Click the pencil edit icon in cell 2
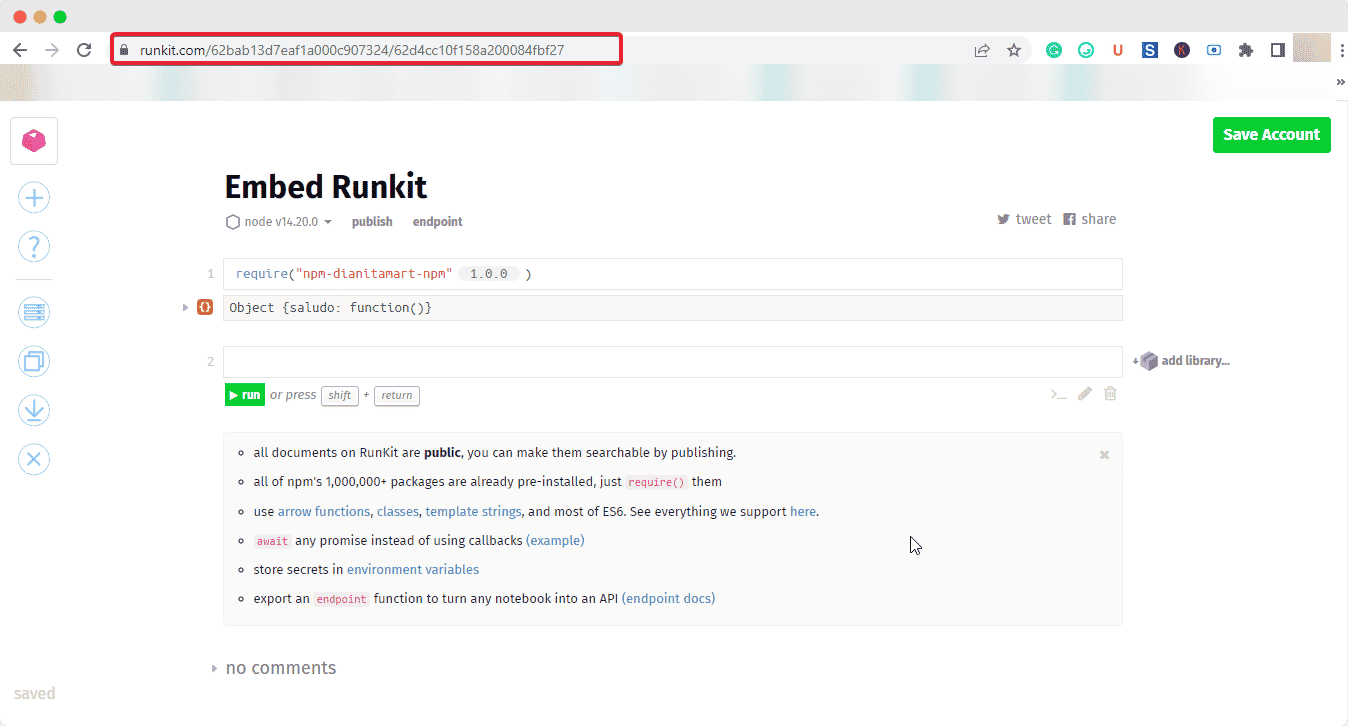The height and width of the screenshot is (726, 1348). 1085,394
